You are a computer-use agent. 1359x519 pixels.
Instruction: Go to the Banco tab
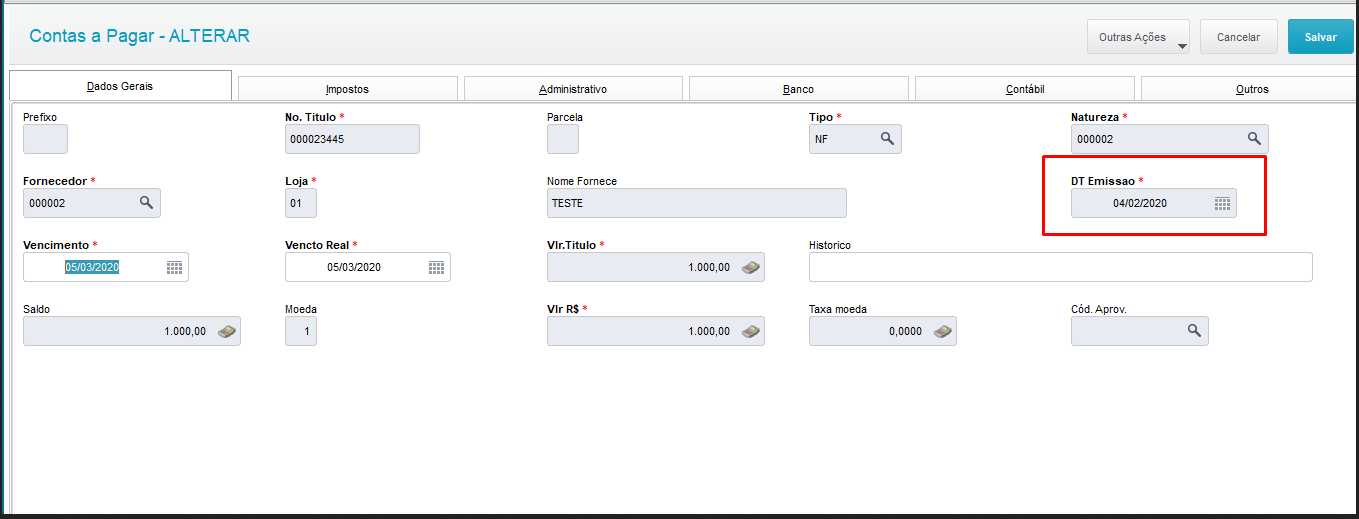799,89
